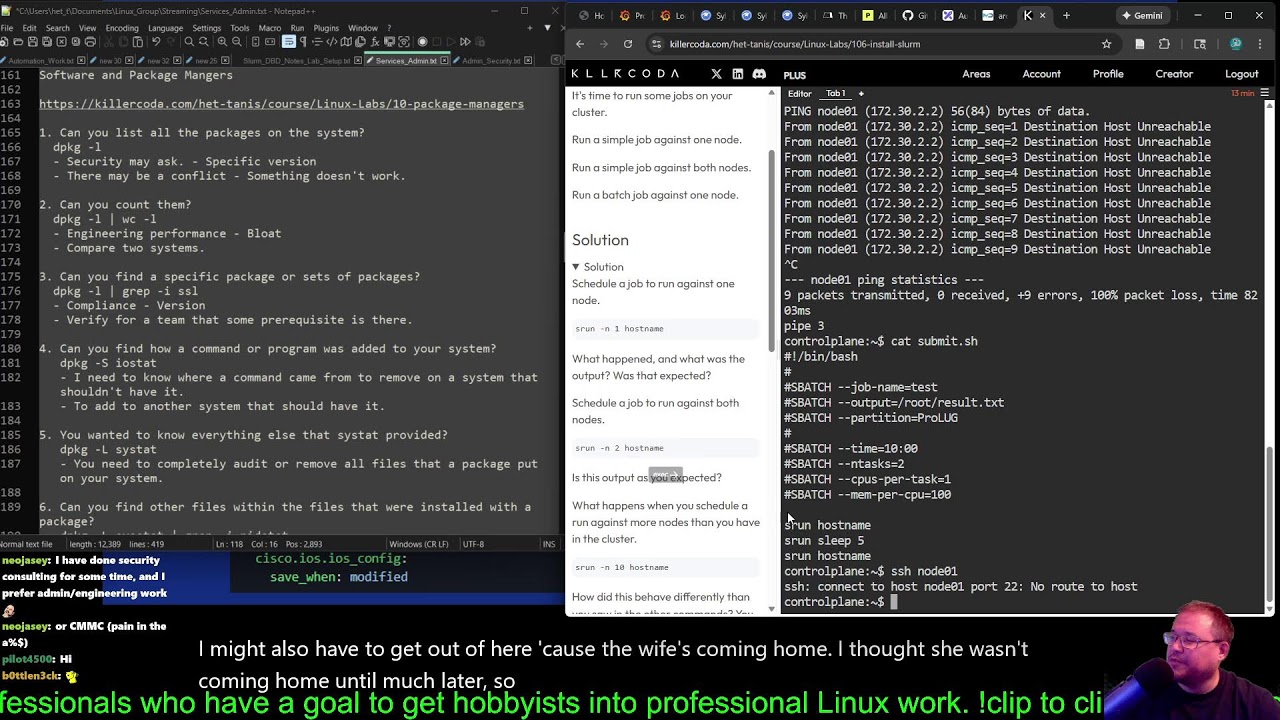Click the Killercoda logo
1280x720 pixels.
pyautogui.click(x=625, y=74)
